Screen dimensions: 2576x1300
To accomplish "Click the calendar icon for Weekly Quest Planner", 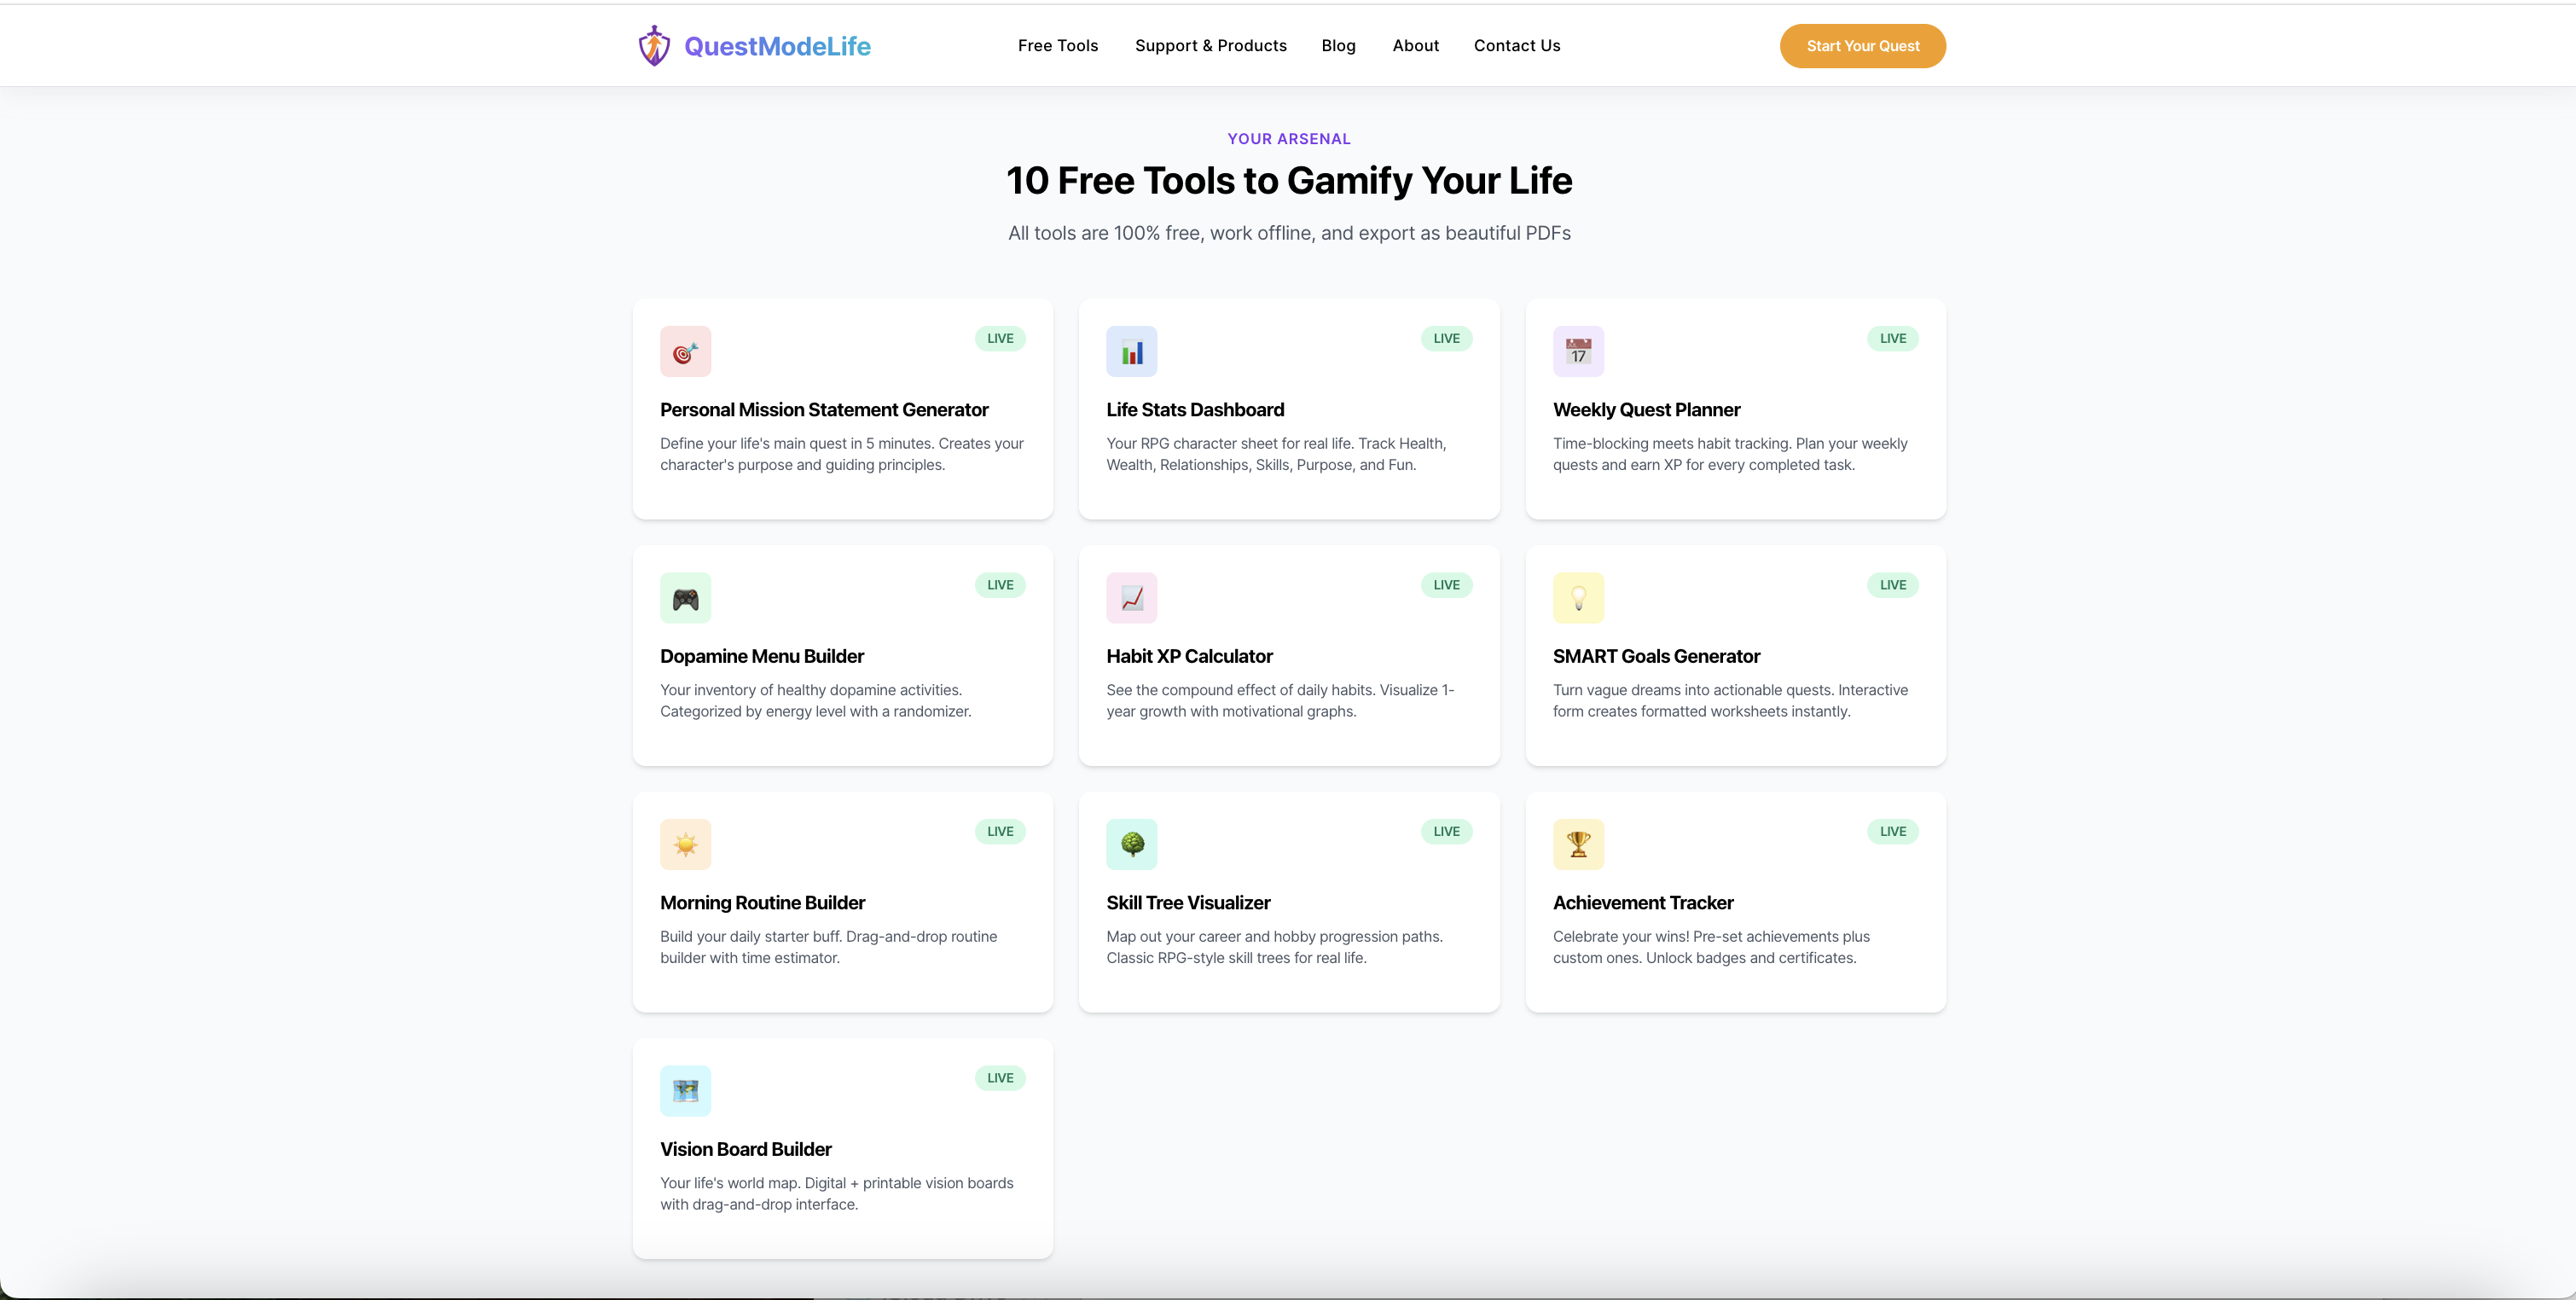I will click(1578, 351).
